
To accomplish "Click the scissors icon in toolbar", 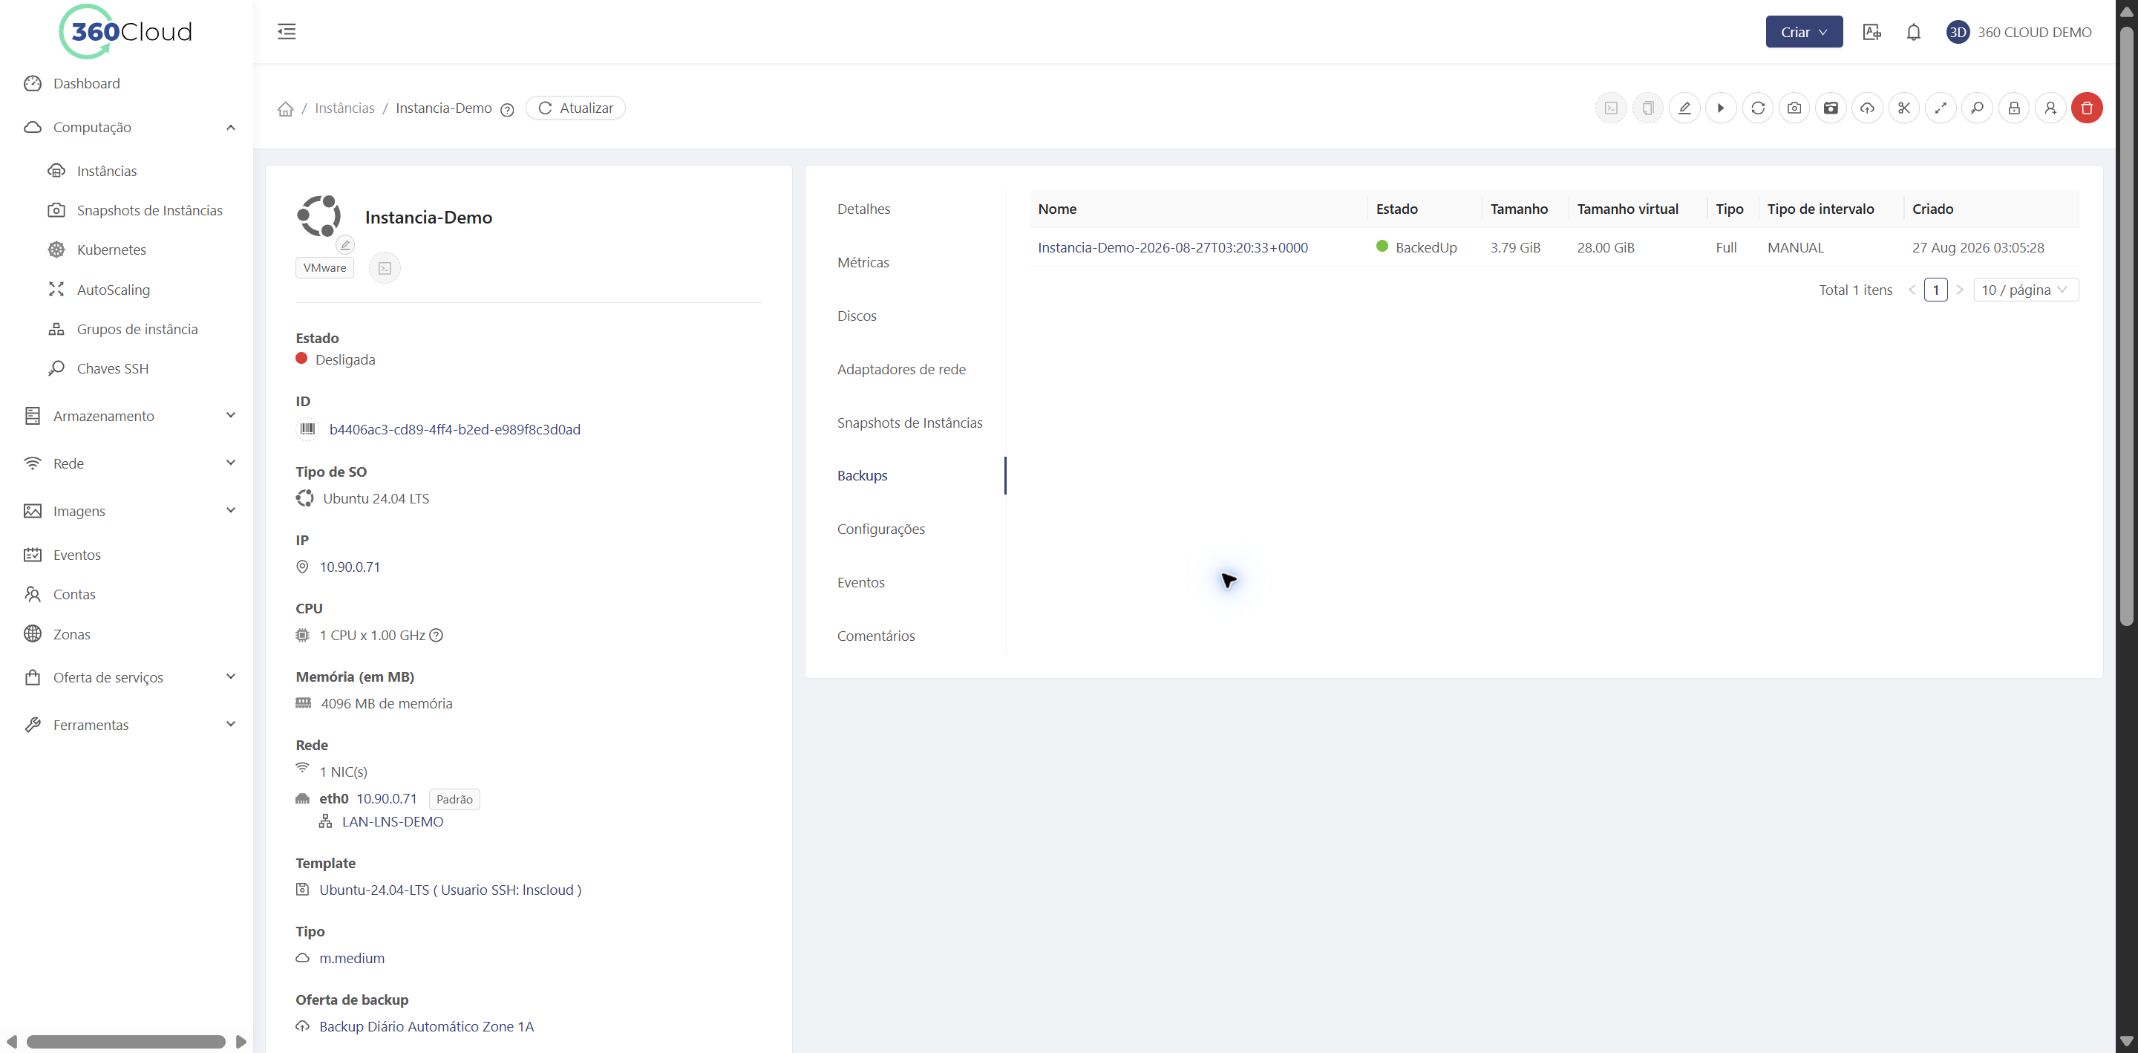I will pos(1904,108).
